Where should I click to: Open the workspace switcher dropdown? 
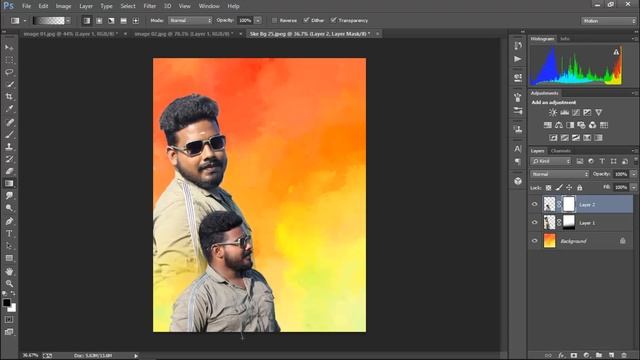point(608,20)
